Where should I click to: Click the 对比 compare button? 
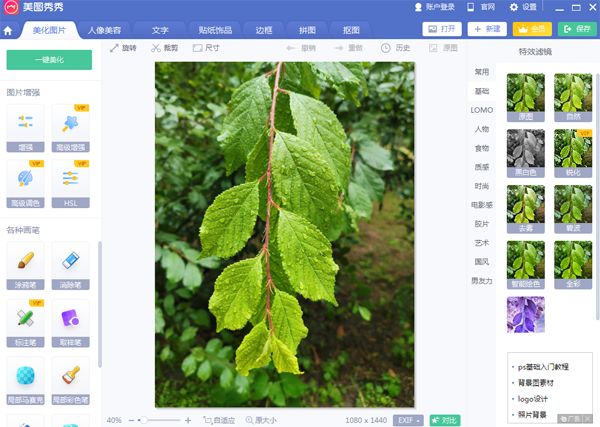coord(445,420)
